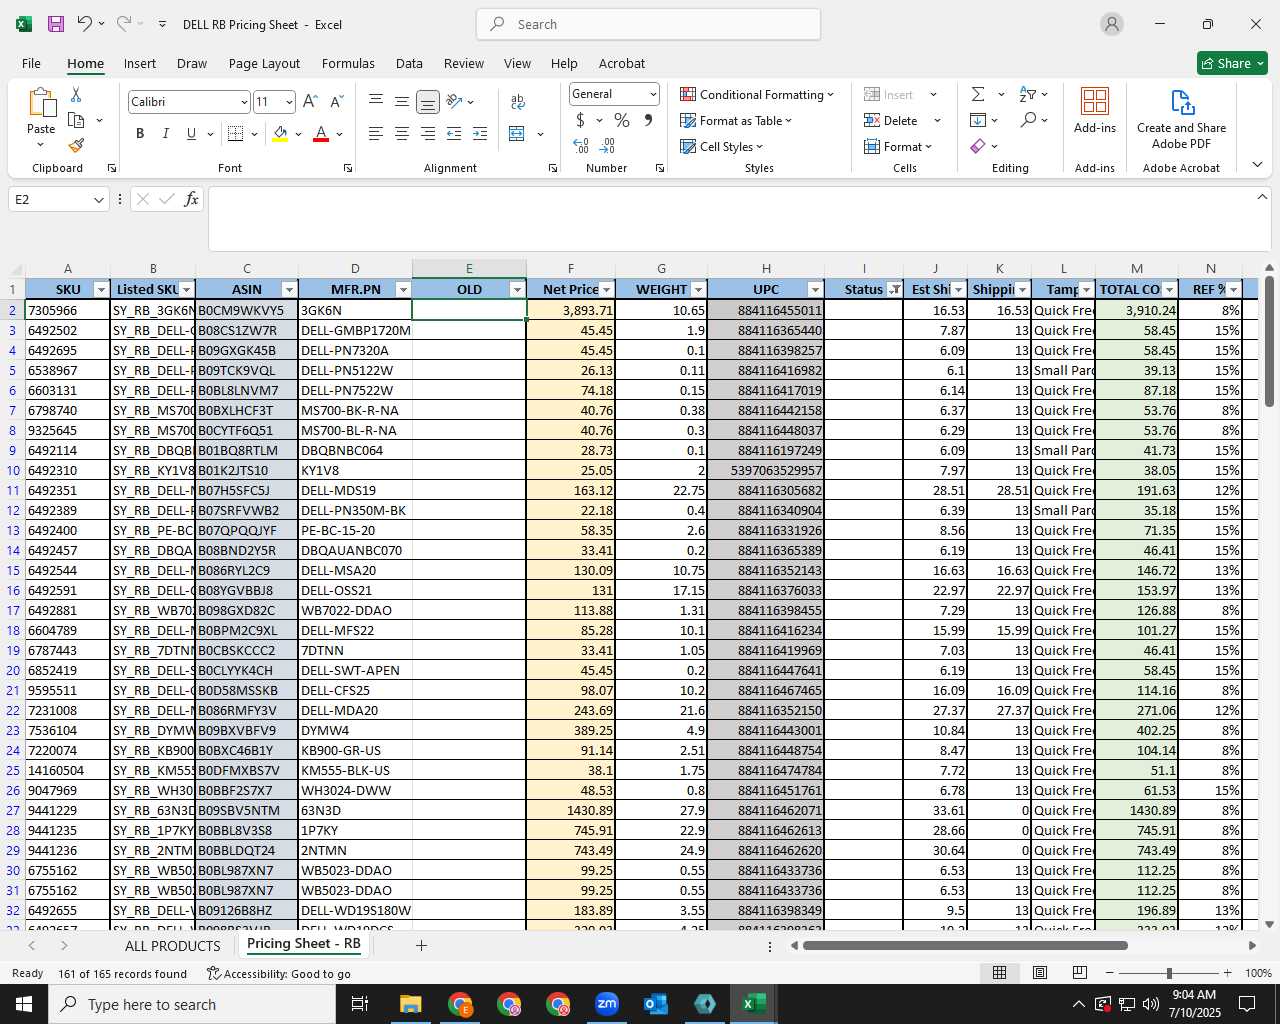This screenshot has width=1280, height=1024.
Task: Click the Fill Color bucket swatch
Action: click(x=280, y=133)
